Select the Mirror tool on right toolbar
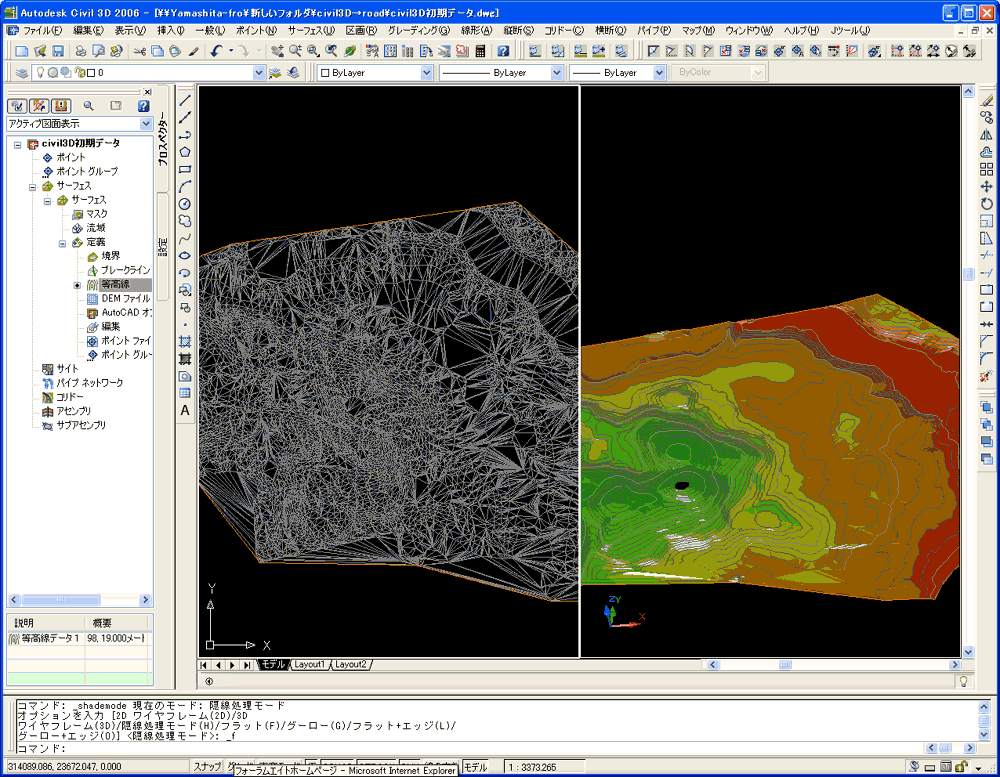 click(x=986, y=135)
